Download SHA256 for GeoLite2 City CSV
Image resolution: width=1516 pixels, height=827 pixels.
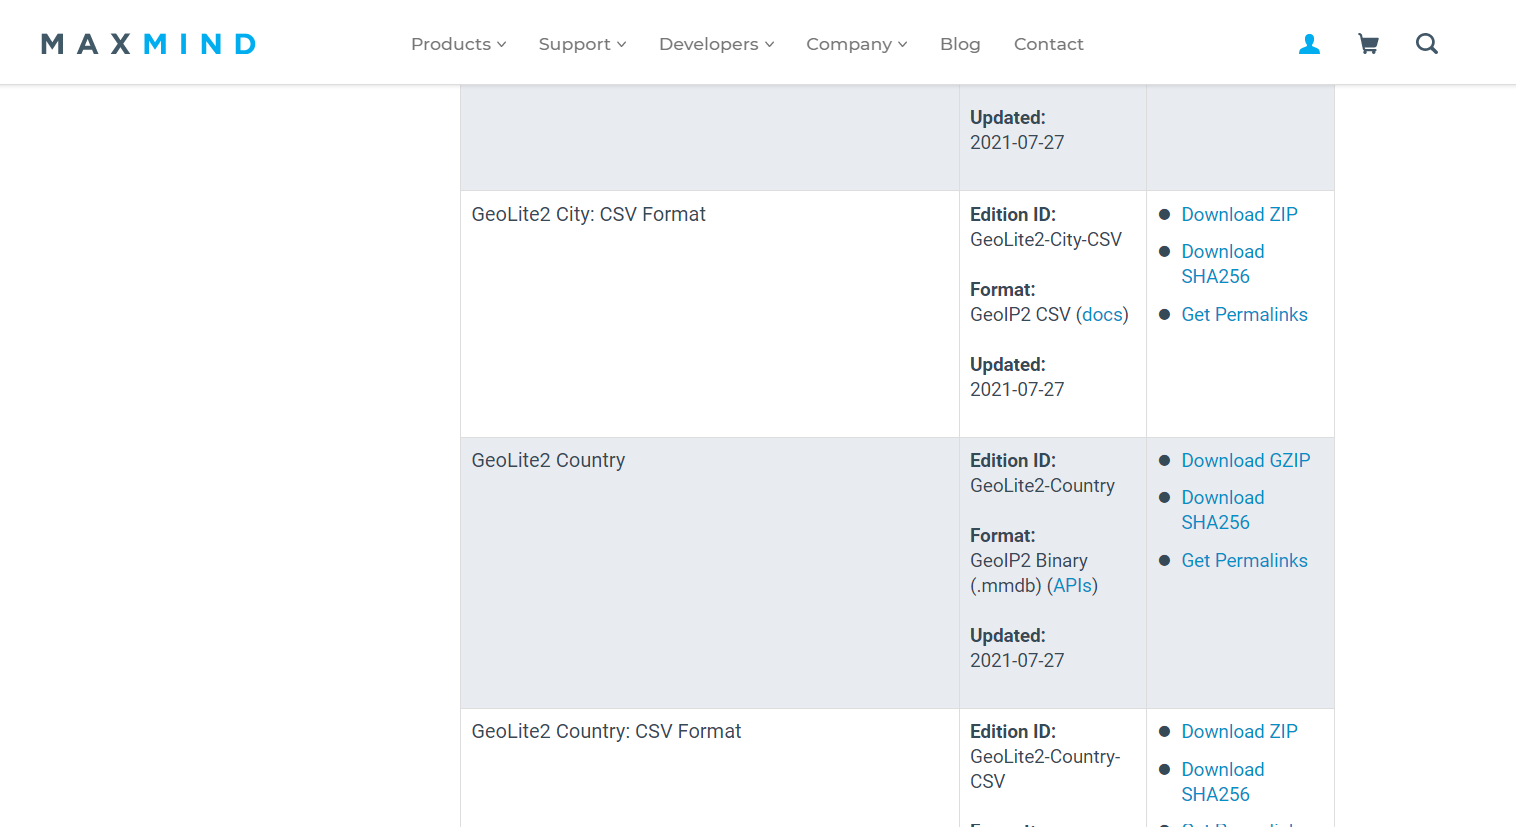tap(1223, 264)
